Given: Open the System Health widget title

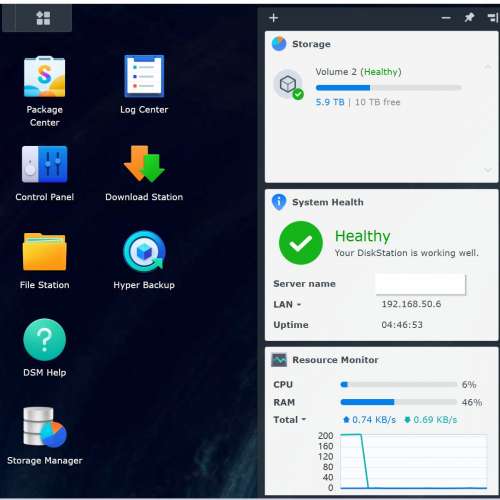Looking at the screenshot, I should point(328,202).
